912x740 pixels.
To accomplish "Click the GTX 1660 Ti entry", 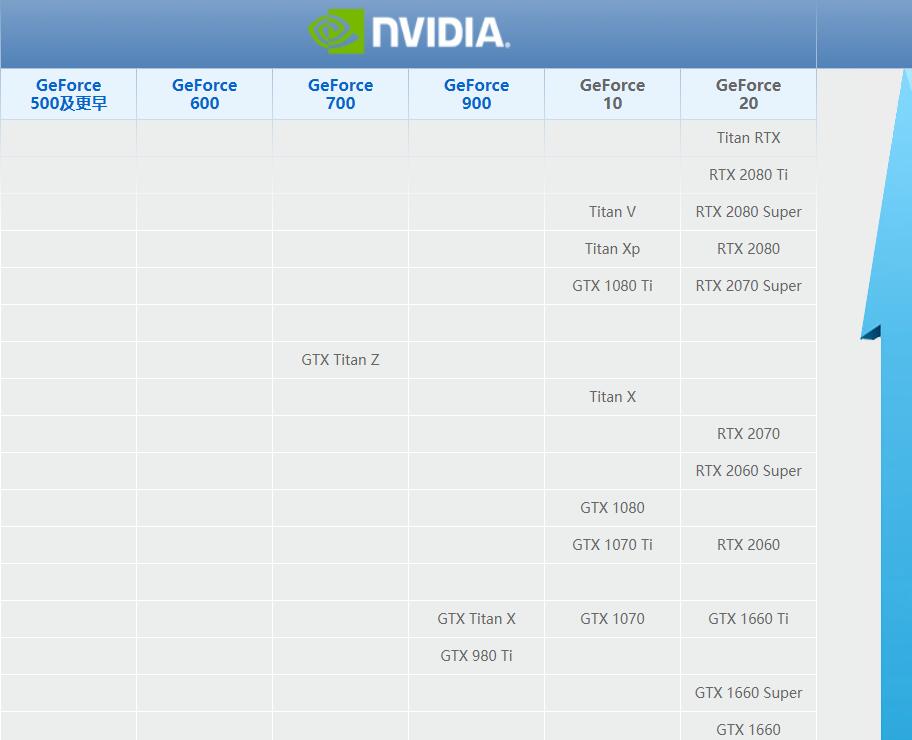I will coord(748,619).
